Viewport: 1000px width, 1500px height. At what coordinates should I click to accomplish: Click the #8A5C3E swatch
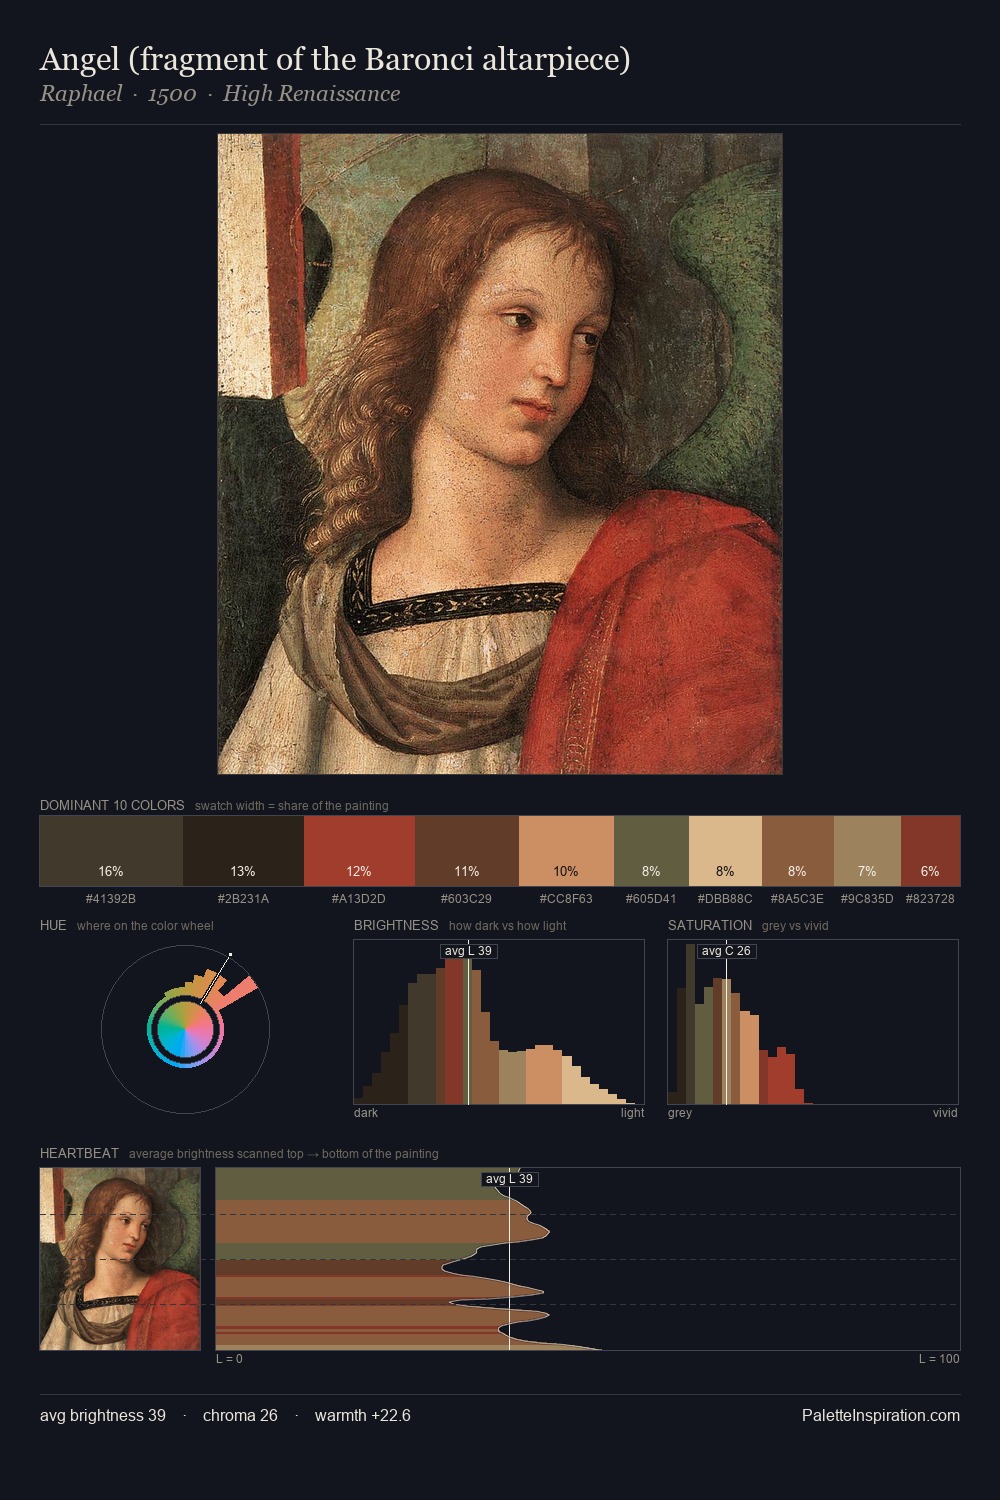pyautogui.click(x=798, y=851)
